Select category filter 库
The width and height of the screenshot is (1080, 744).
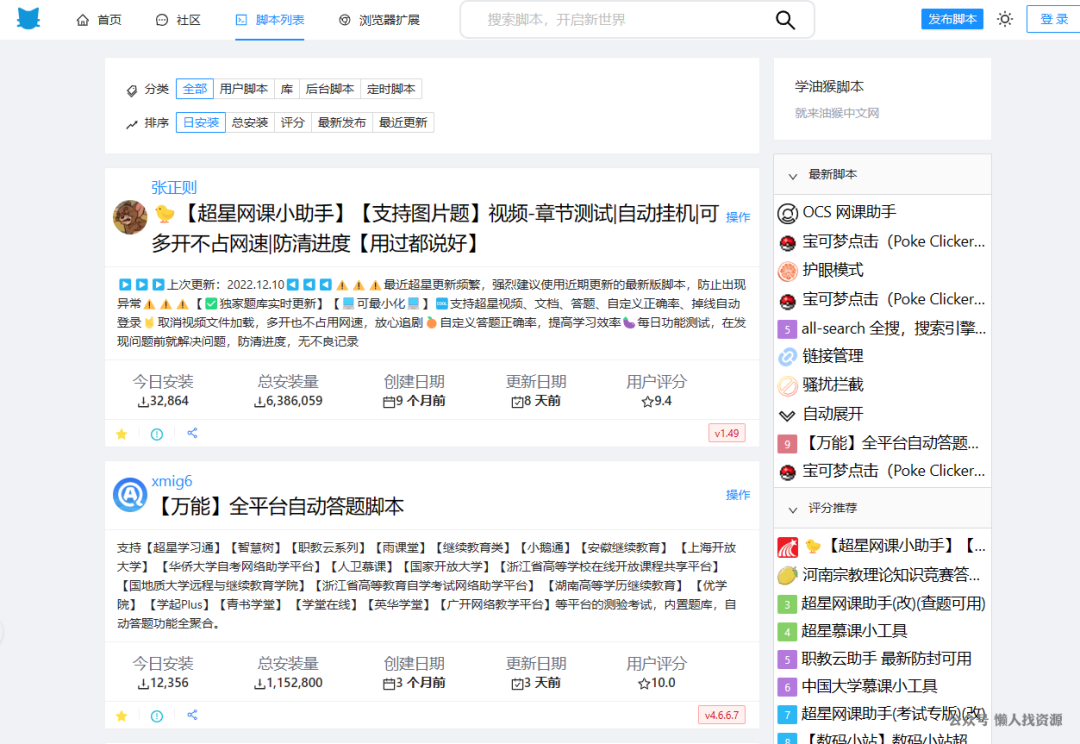[287, 89]
